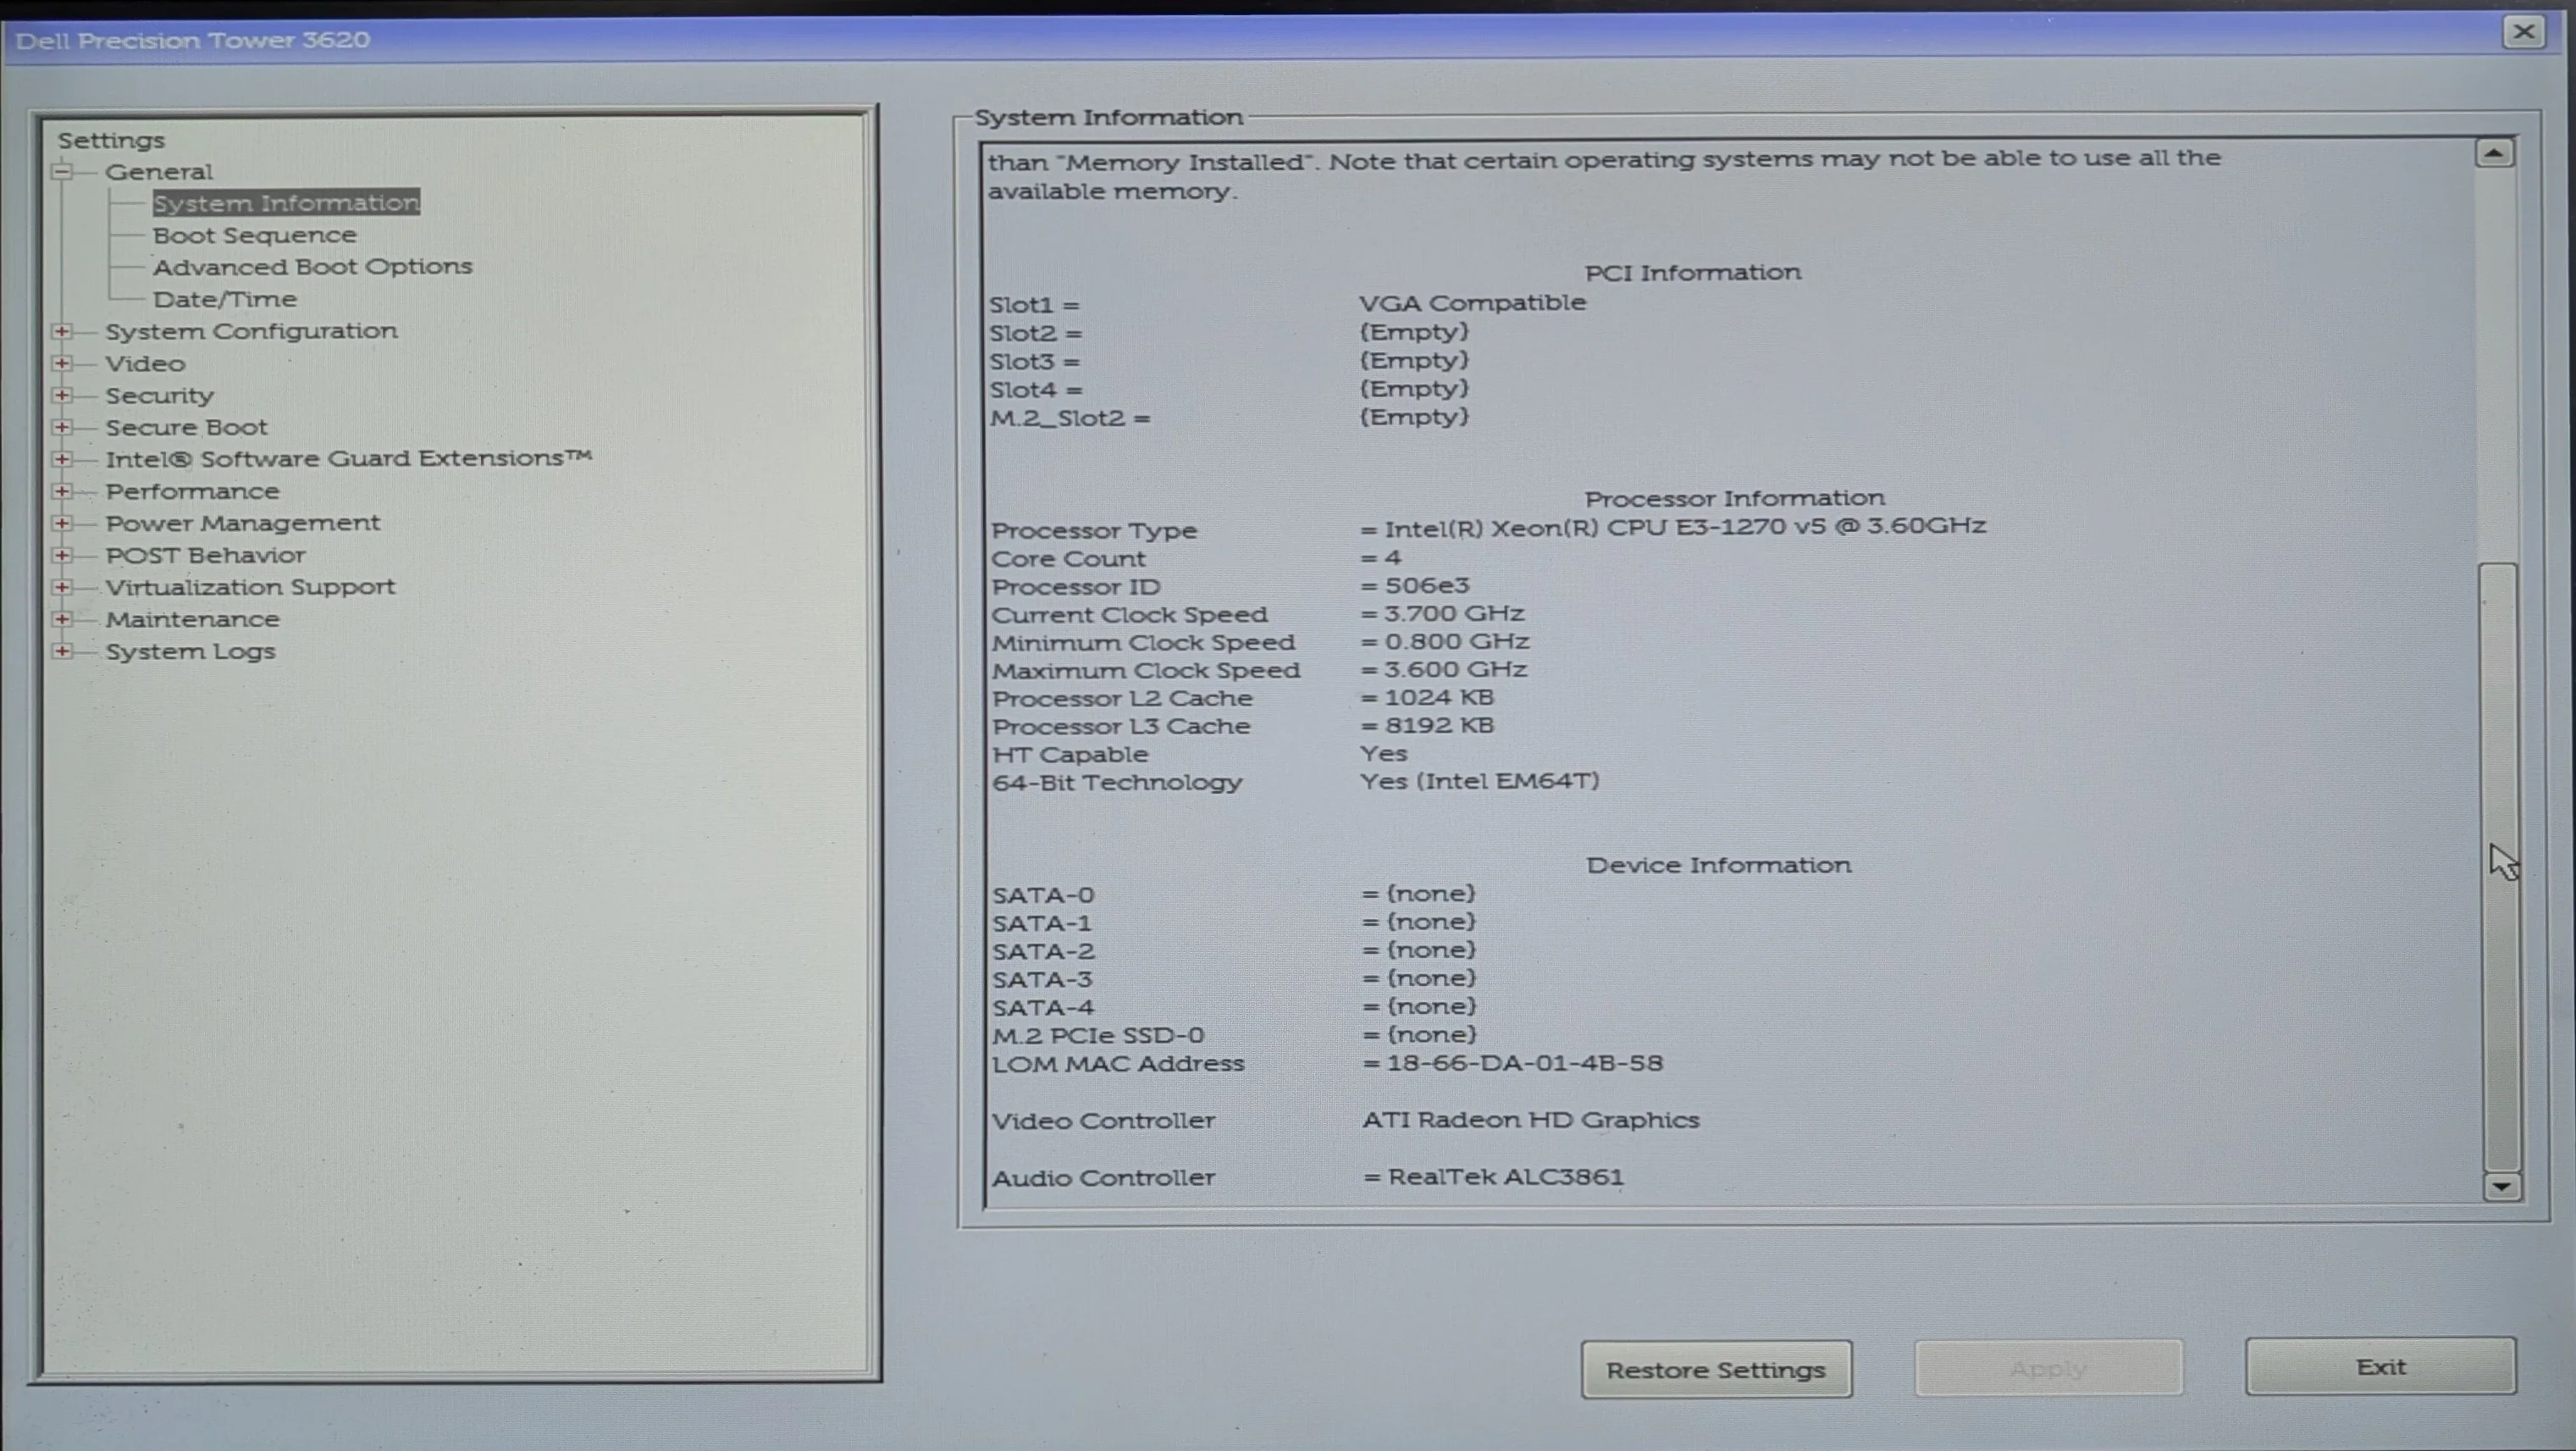Expand the Maintenance node
This screenshot has height=1451, width=2576.
coord(62,619)
